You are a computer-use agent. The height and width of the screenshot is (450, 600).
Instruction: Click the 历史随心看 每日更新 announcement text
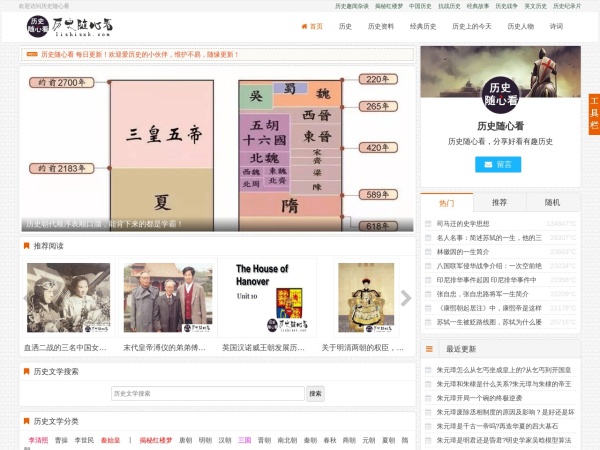click(140, 54)
